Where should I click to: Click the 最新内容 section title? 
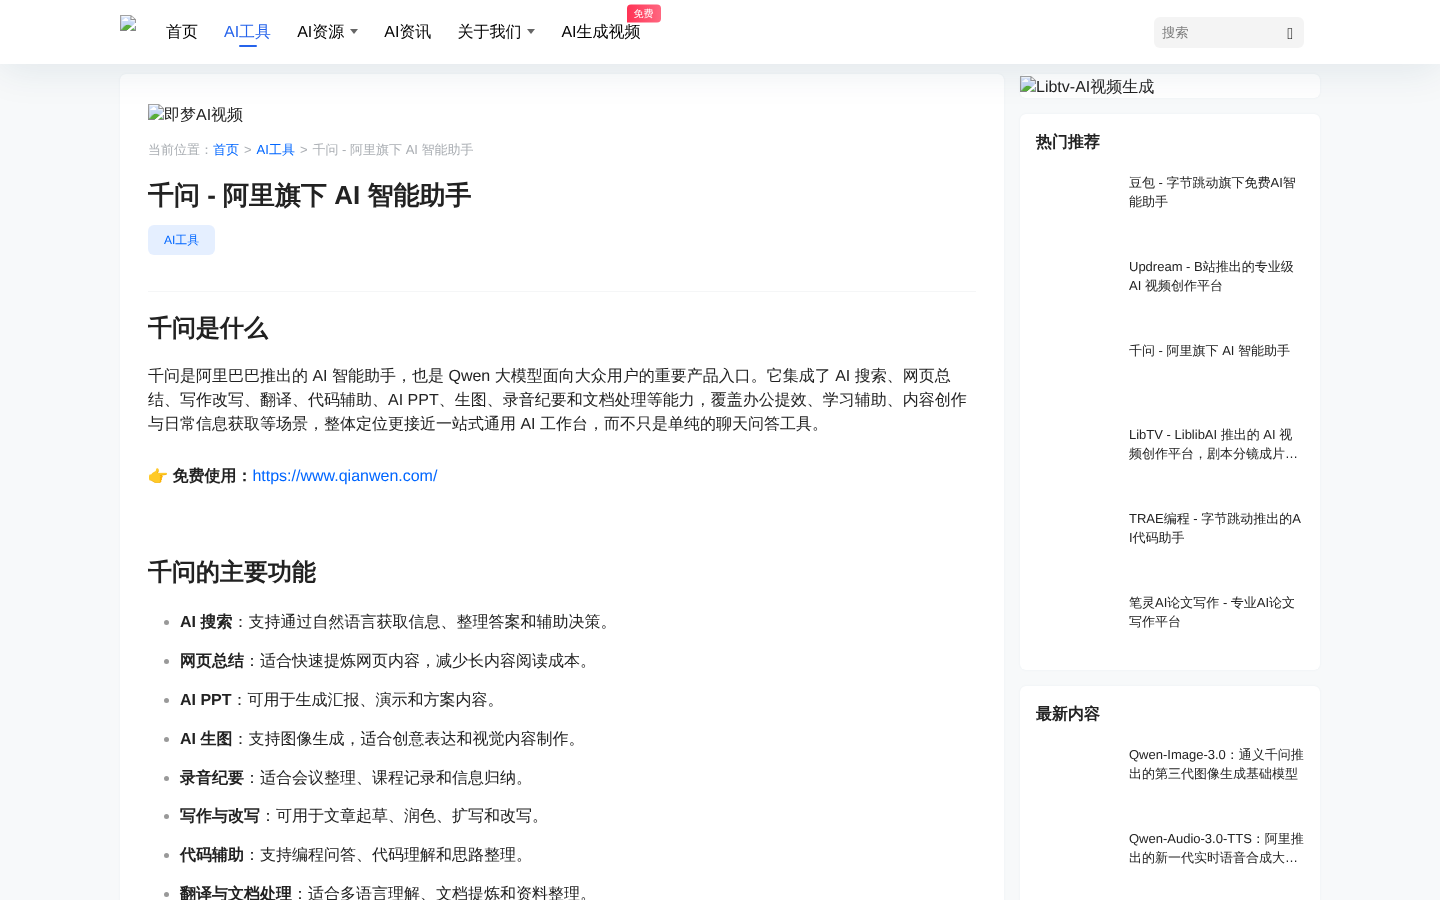coord(1068,714)
